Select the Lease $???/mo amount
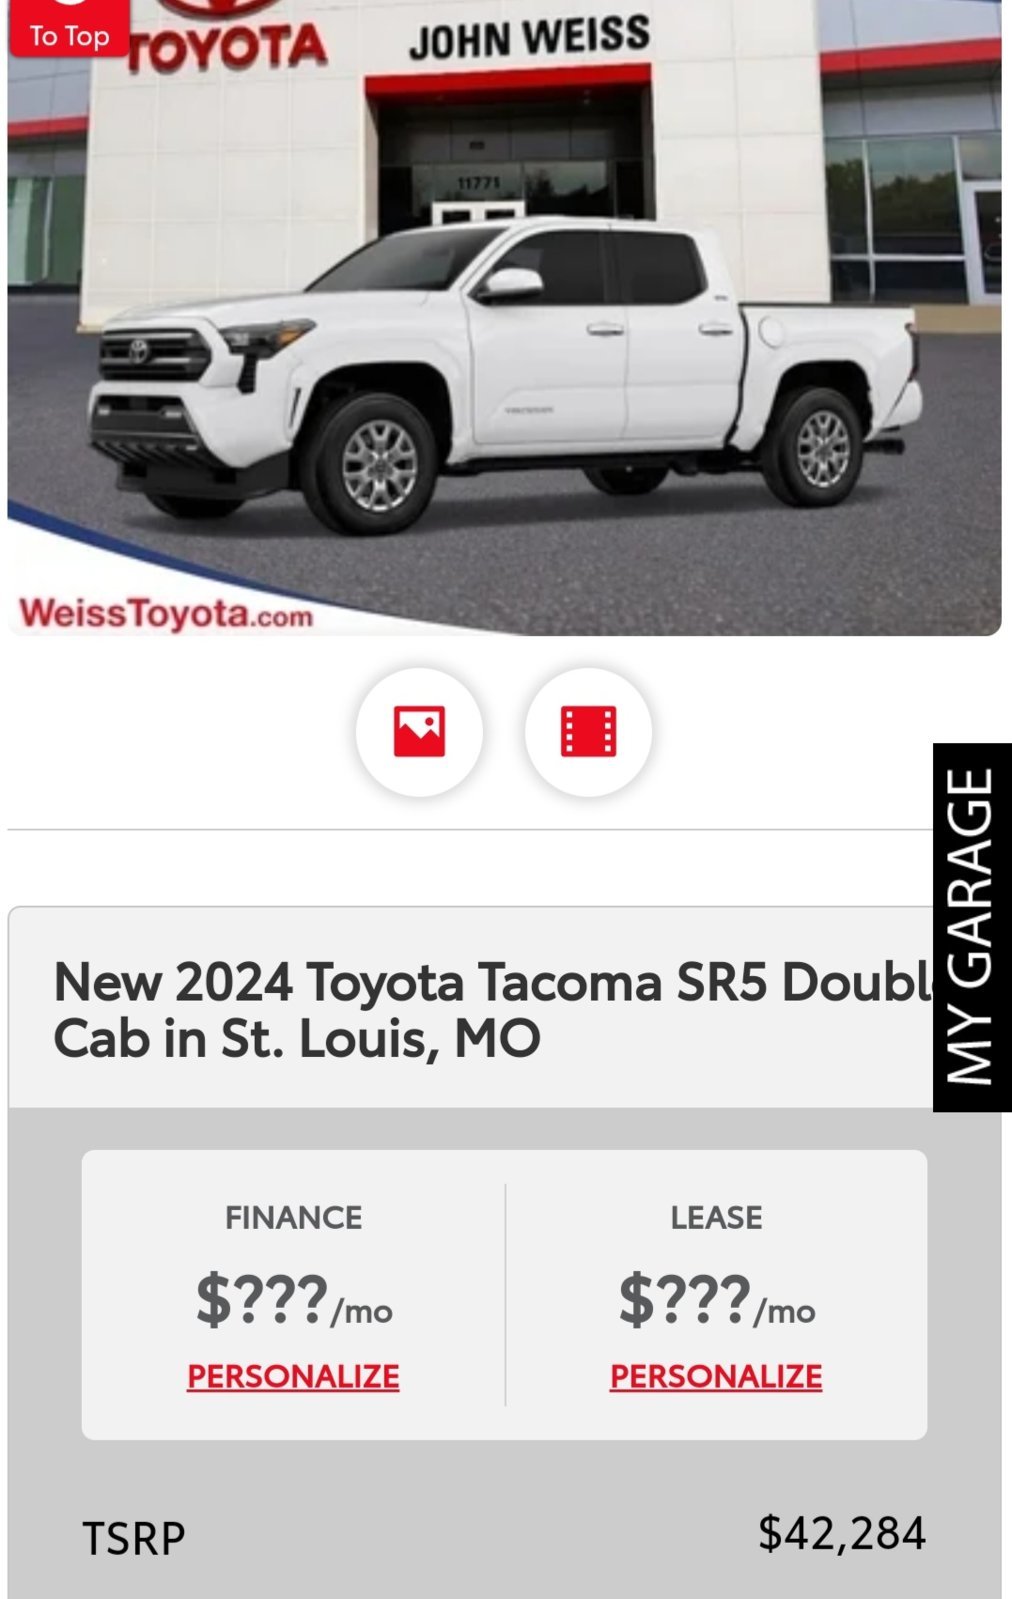This screenshot has height=1599, width=1012. click(x=717, y=1300)
